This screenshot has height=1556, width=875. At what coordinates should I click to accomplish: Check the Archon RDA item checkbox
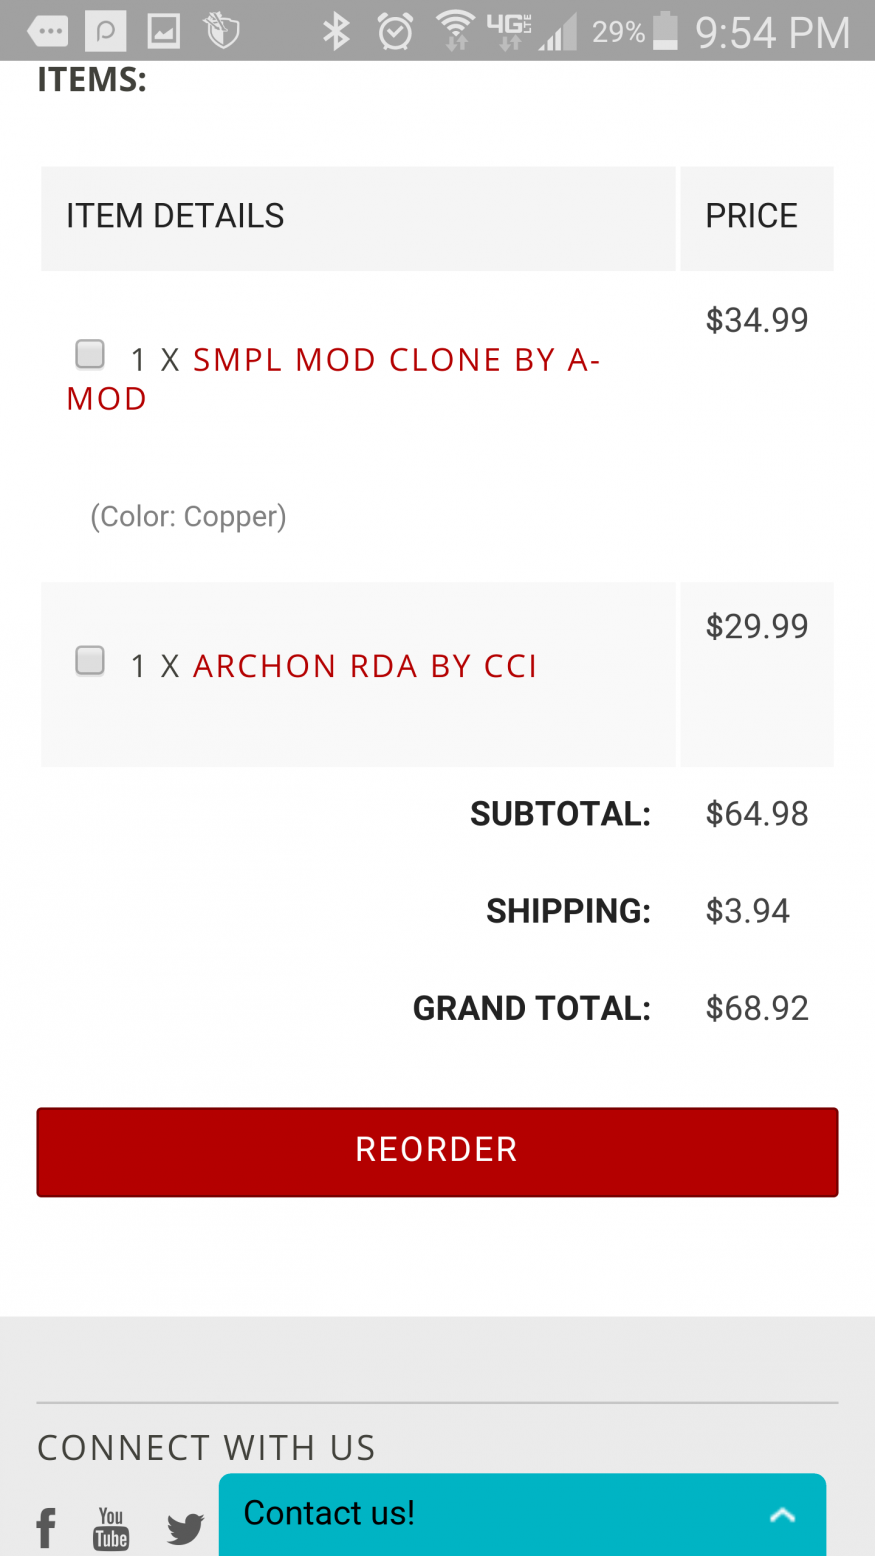90,660
